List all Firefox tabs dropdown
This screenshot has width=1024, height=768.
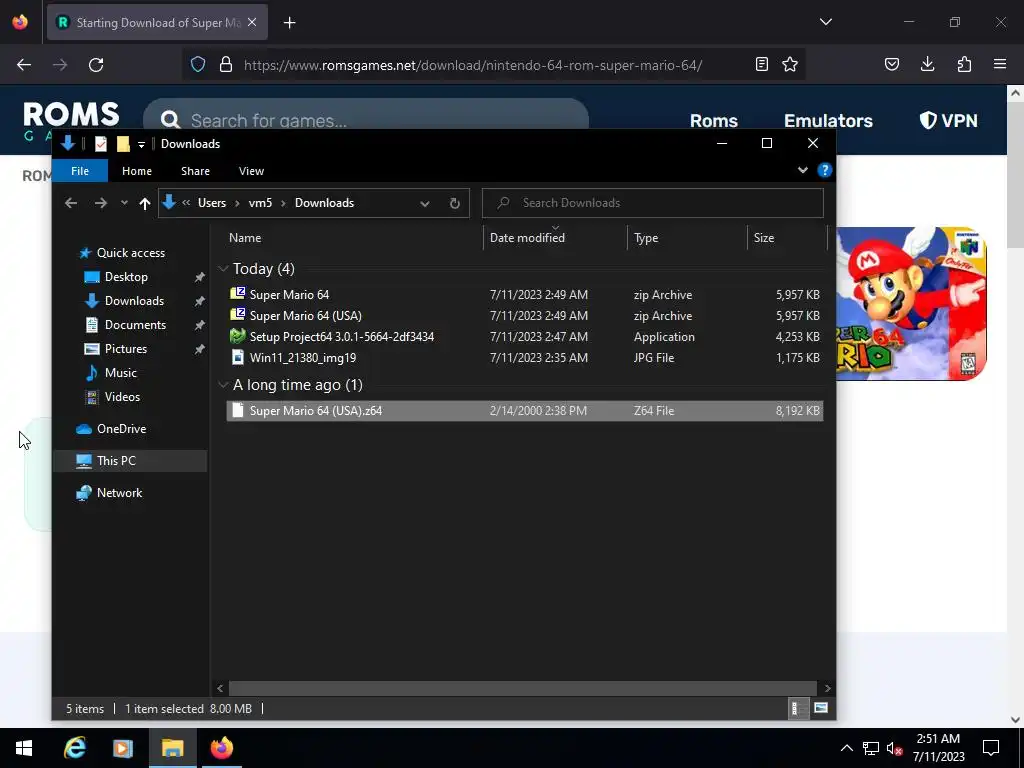click(826, 22)
